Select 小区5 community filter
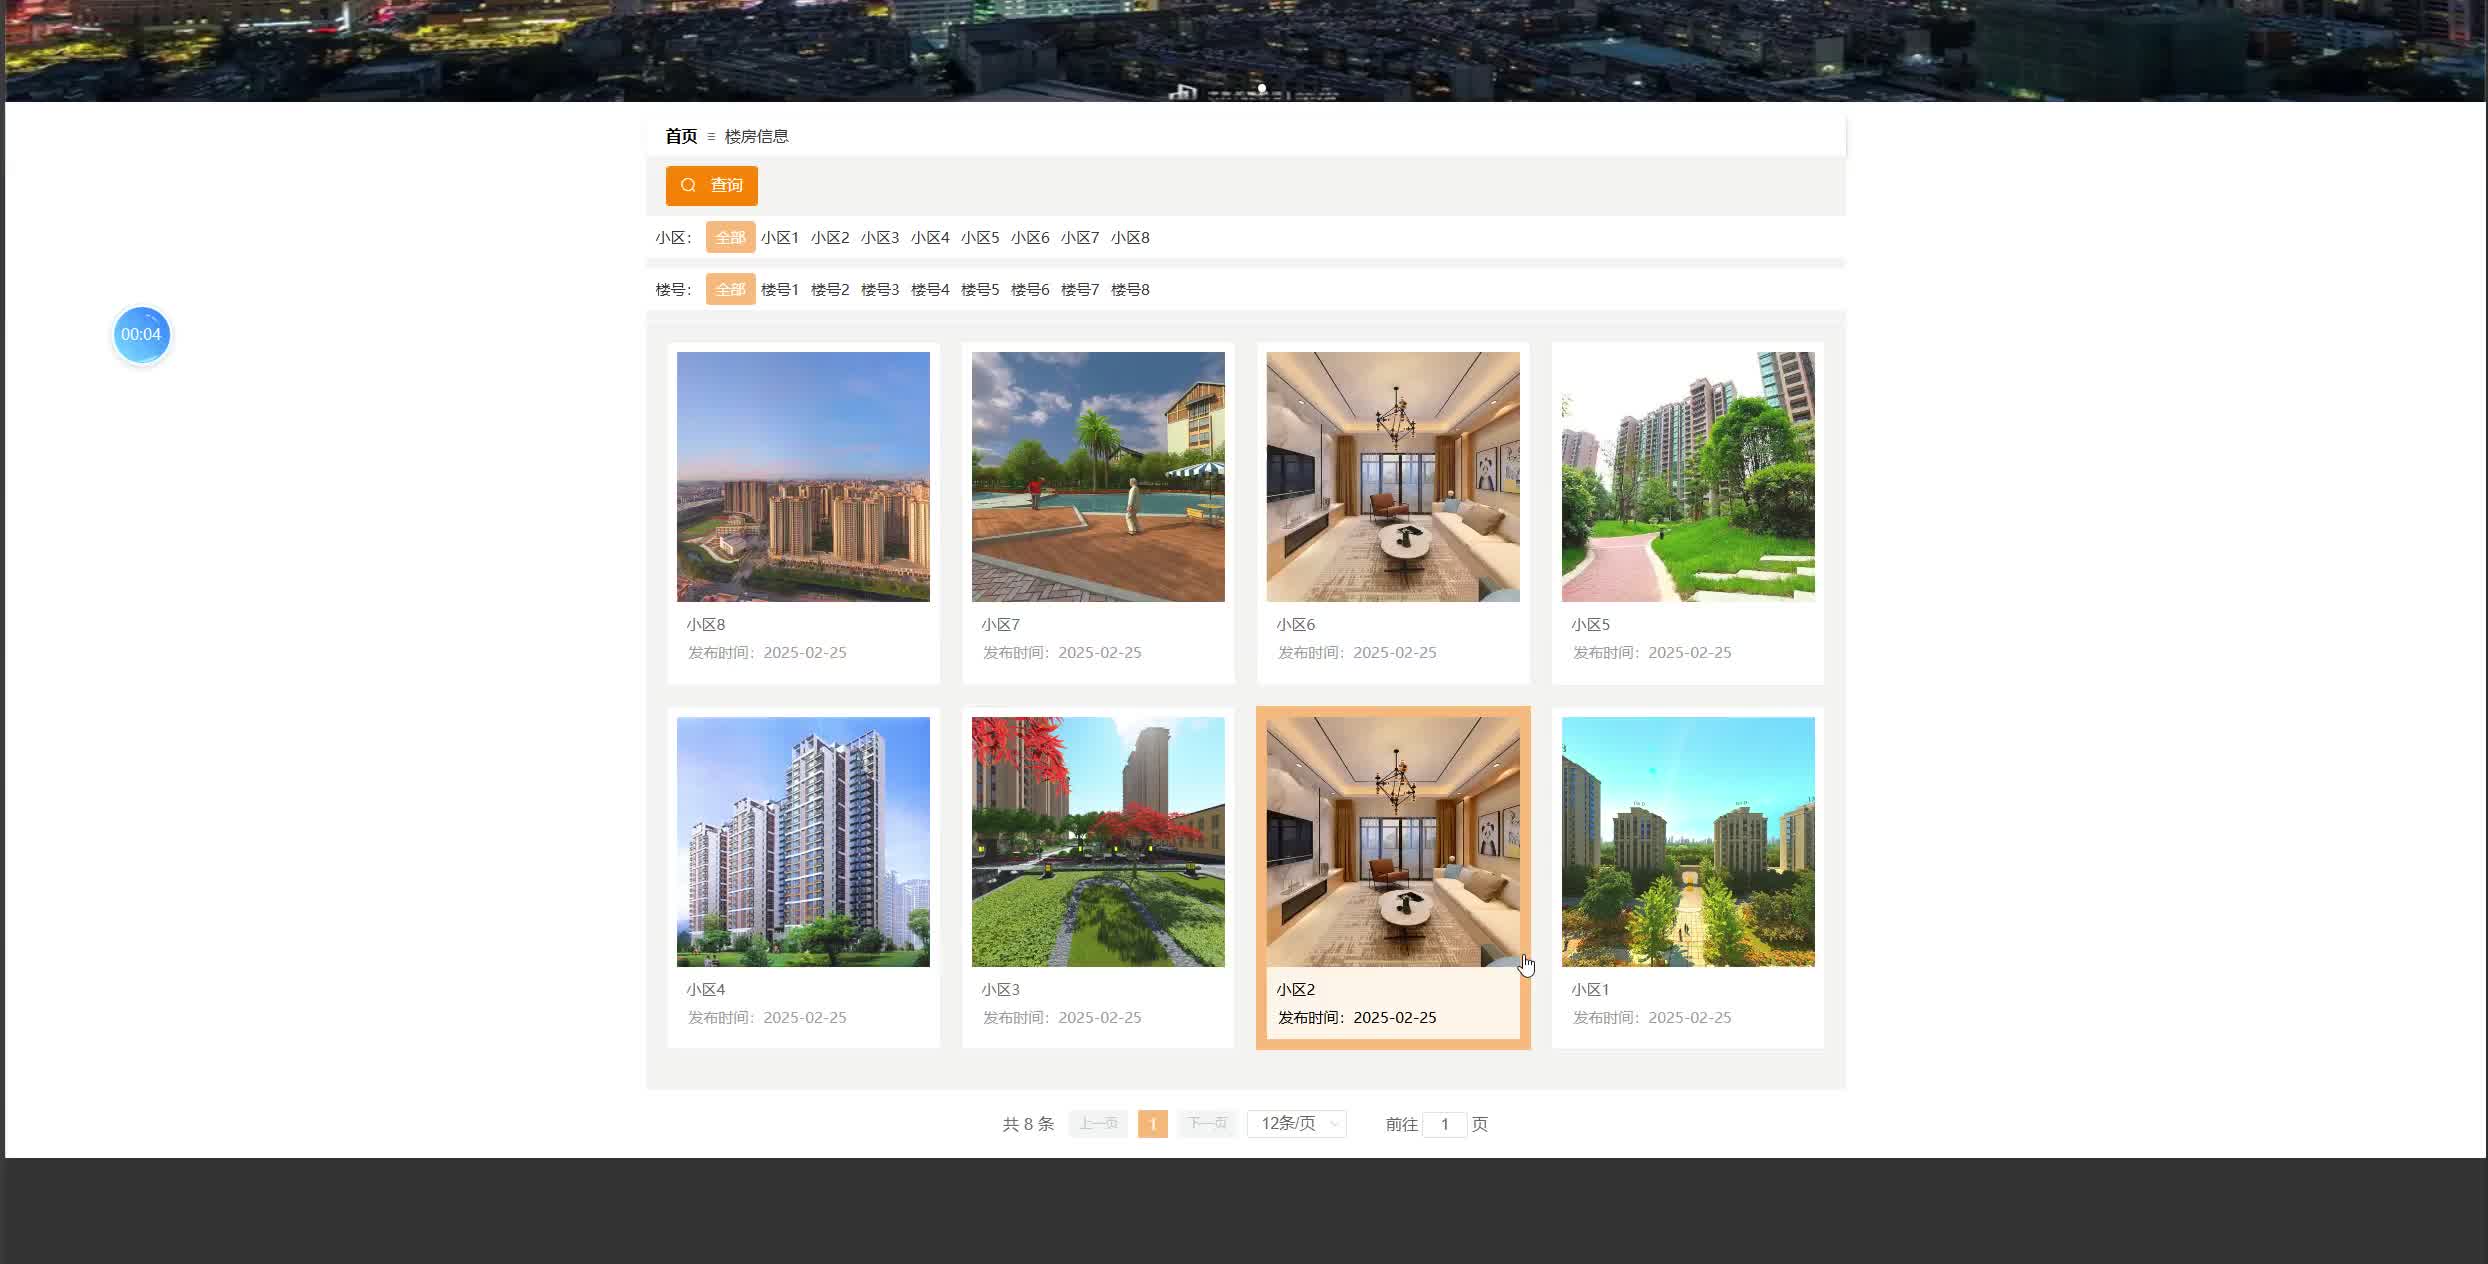The width and height of the screenshot is (2488, 1264). (979, 238)
